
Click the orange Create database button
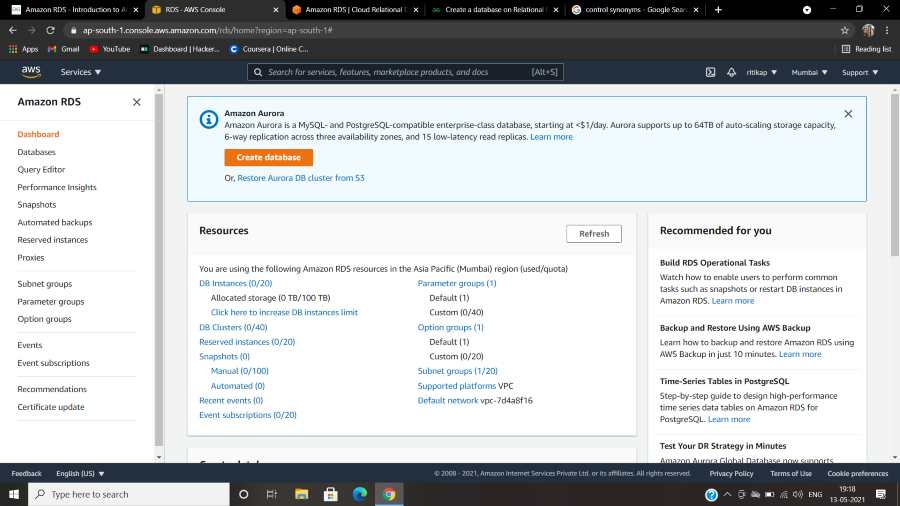[269, 157]
